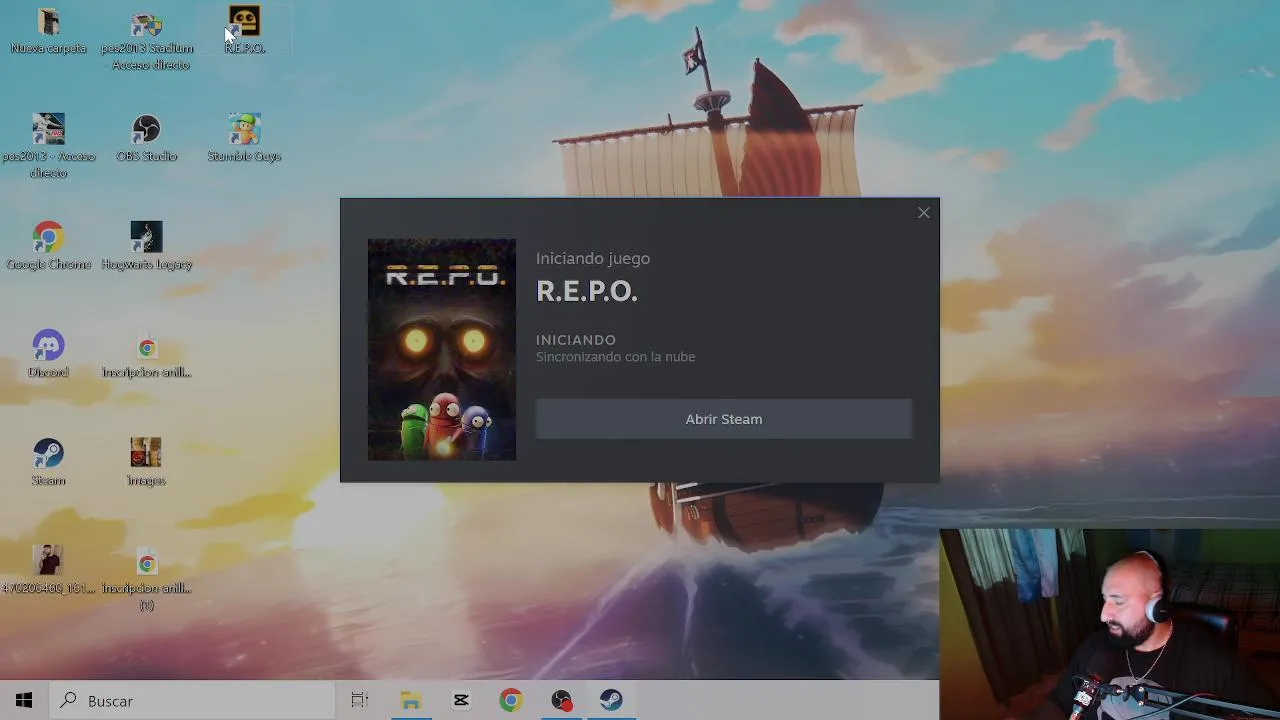Select the pes2013 Stadium shortcut icon
Screen dimensions: 1280x720
tap(147, 40)
